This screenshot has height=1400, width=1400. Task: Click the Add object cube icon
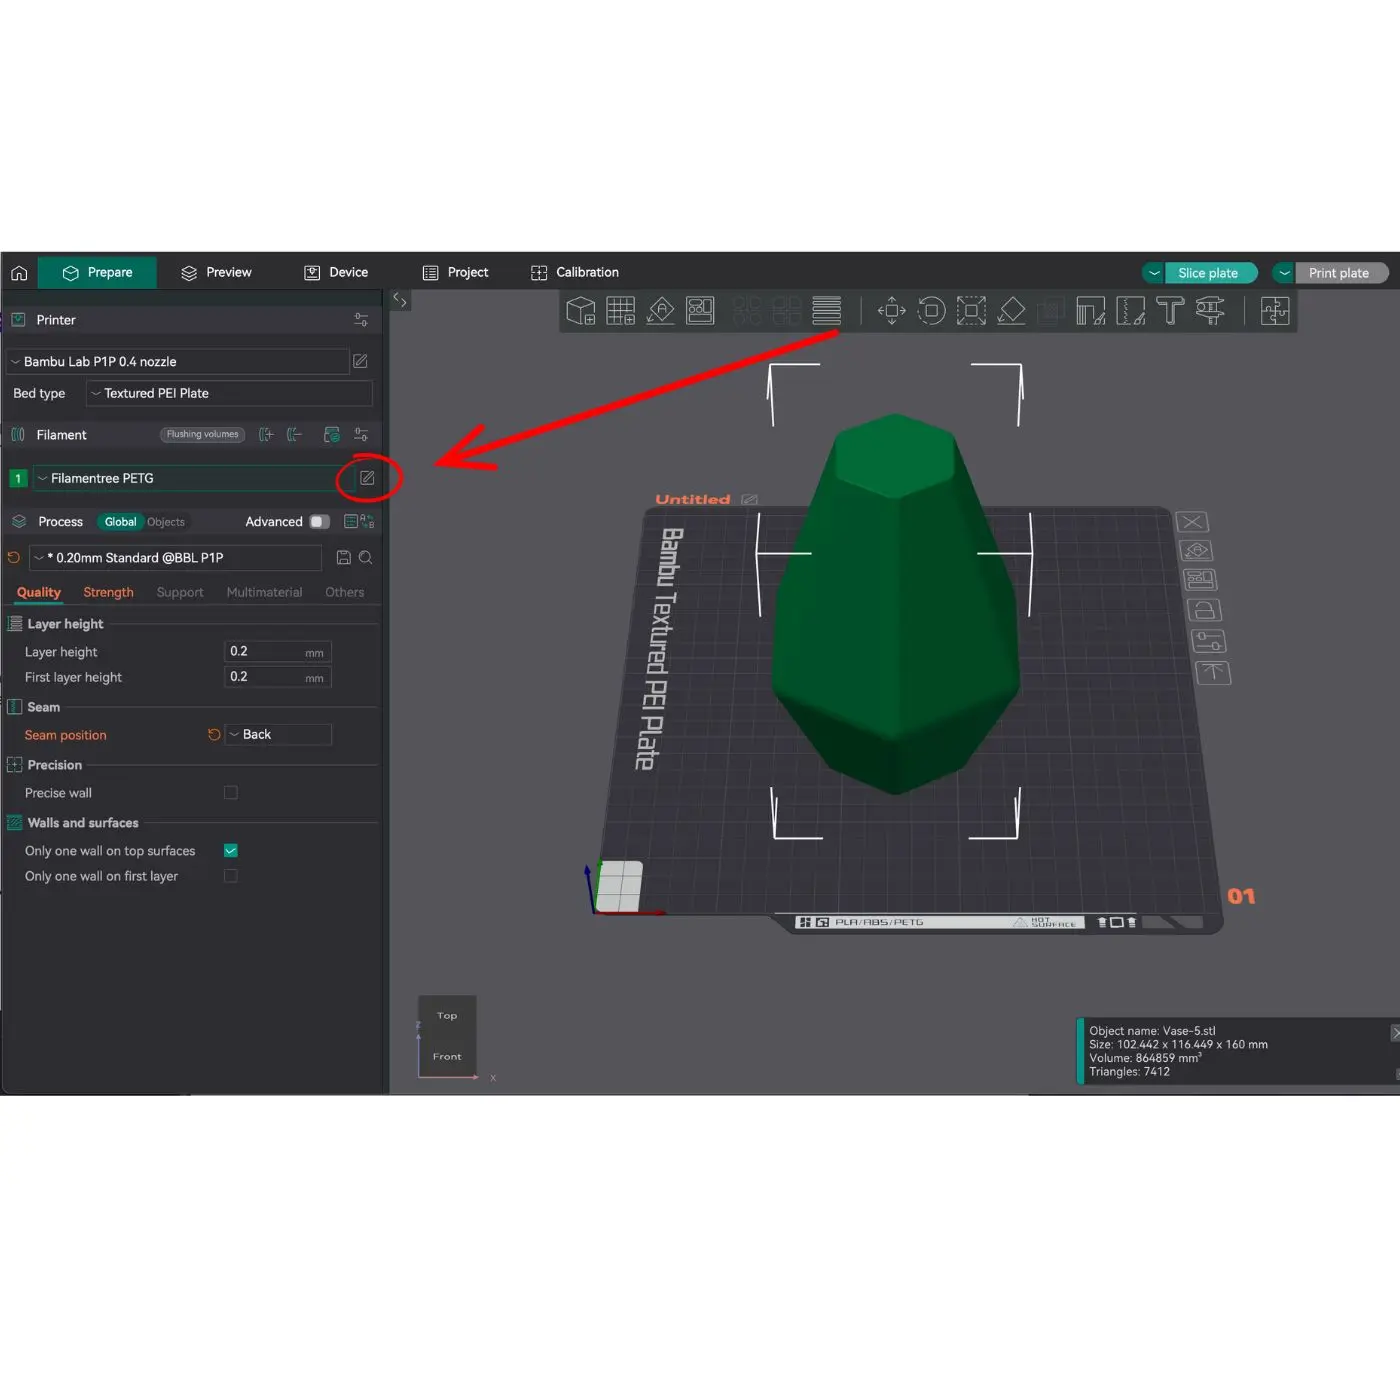coord(580,311)
